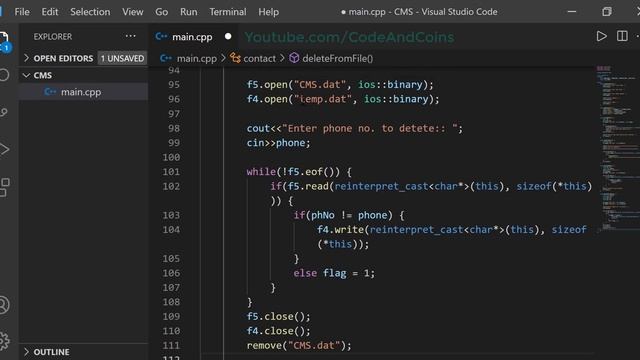640x360 pixels.
Task: Click the C++ icon in main.cpp tab
Action: tap(161, 37)
